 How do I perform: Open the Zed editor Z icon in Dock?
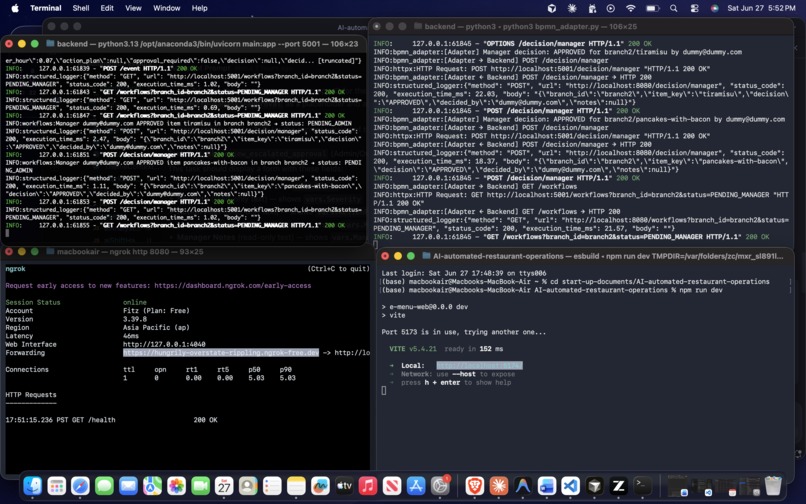coord(618,485)
